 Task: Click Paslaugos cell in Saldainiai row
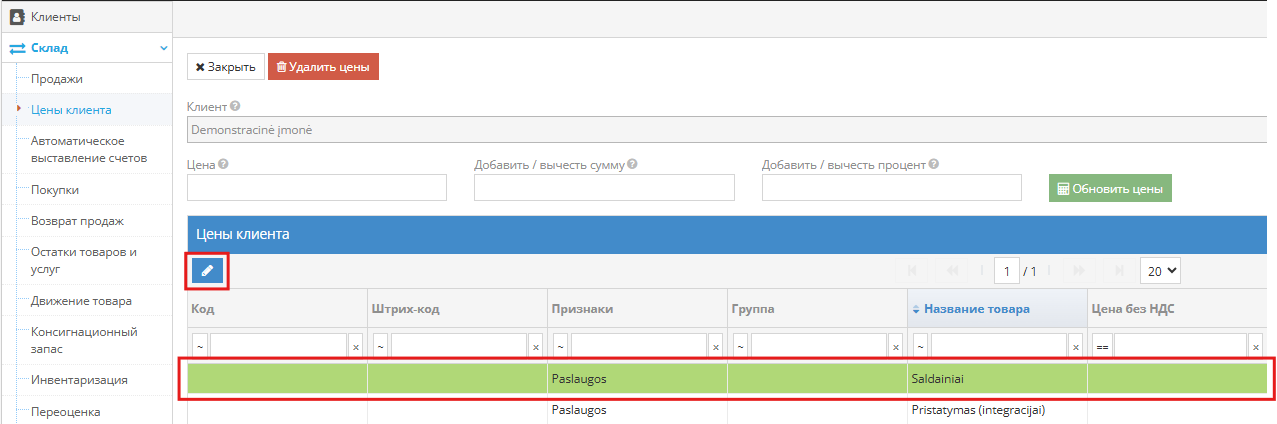(x=637, y=379)
